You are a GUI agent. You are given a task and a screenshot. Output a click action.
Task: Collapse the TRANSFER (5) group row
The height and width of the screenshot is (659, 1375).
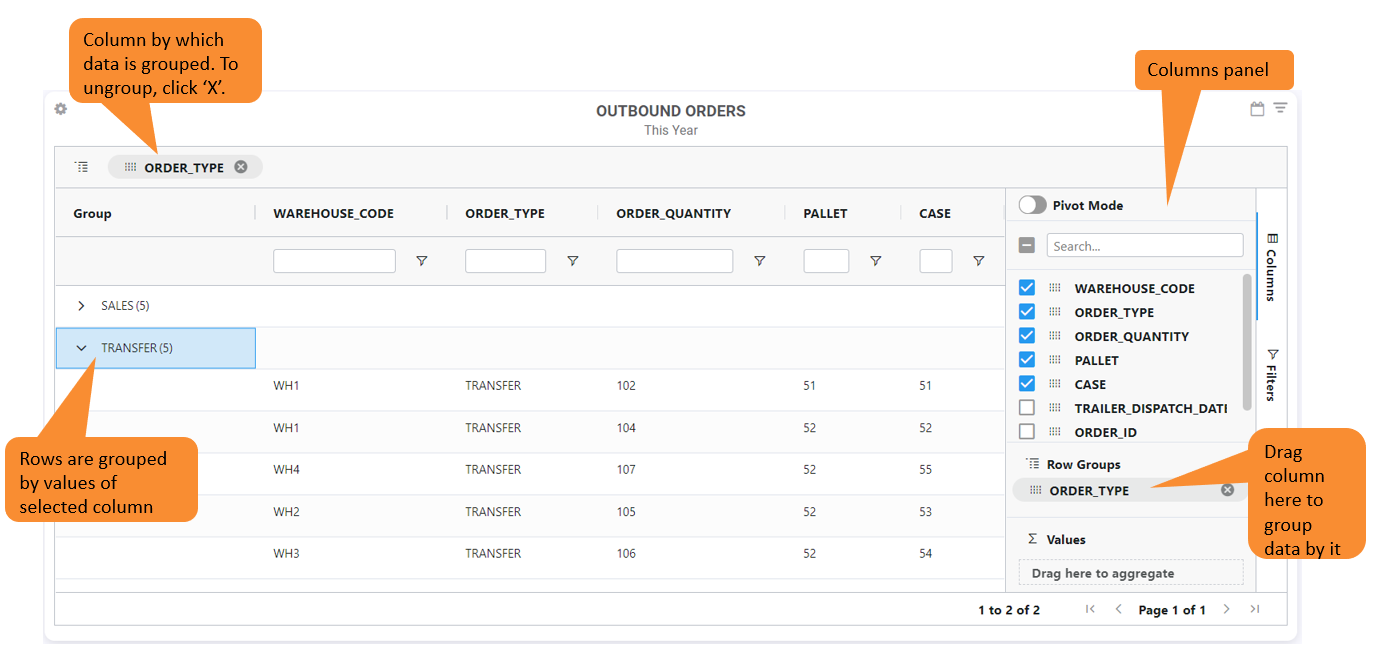(x=82, y=348)
